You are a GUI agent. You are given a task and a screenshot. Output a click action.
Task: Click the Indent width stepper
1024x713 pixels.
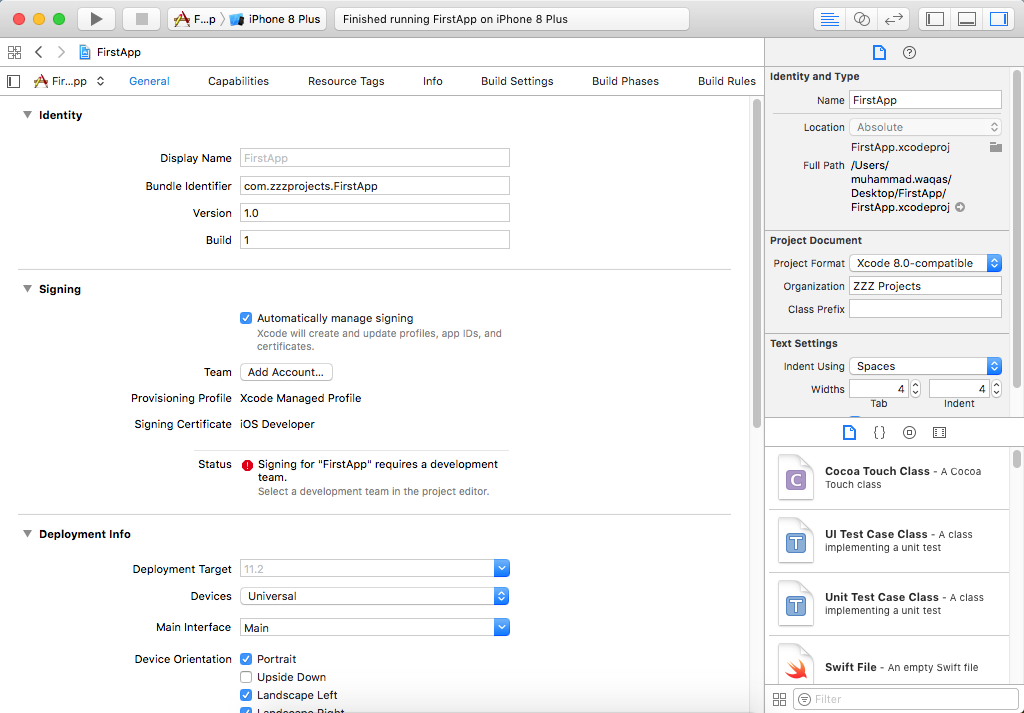[996, 389]
